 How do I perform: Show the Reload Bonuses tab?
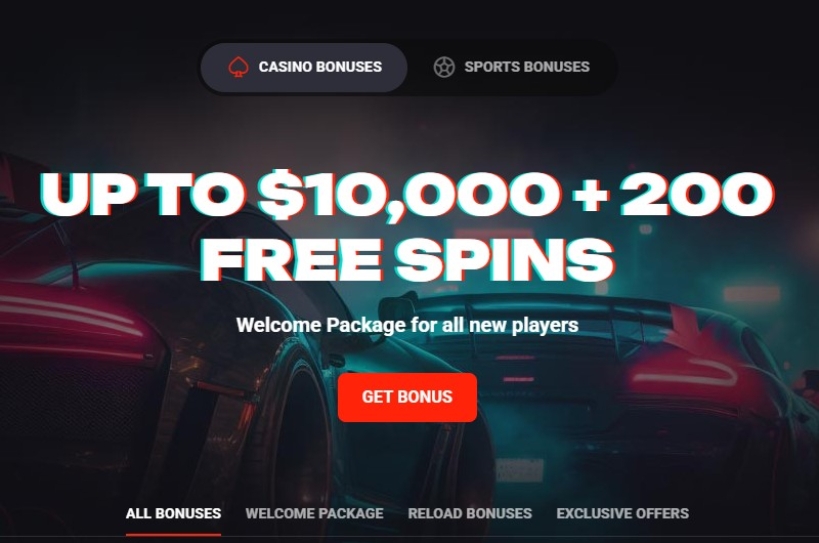point(470,514)
